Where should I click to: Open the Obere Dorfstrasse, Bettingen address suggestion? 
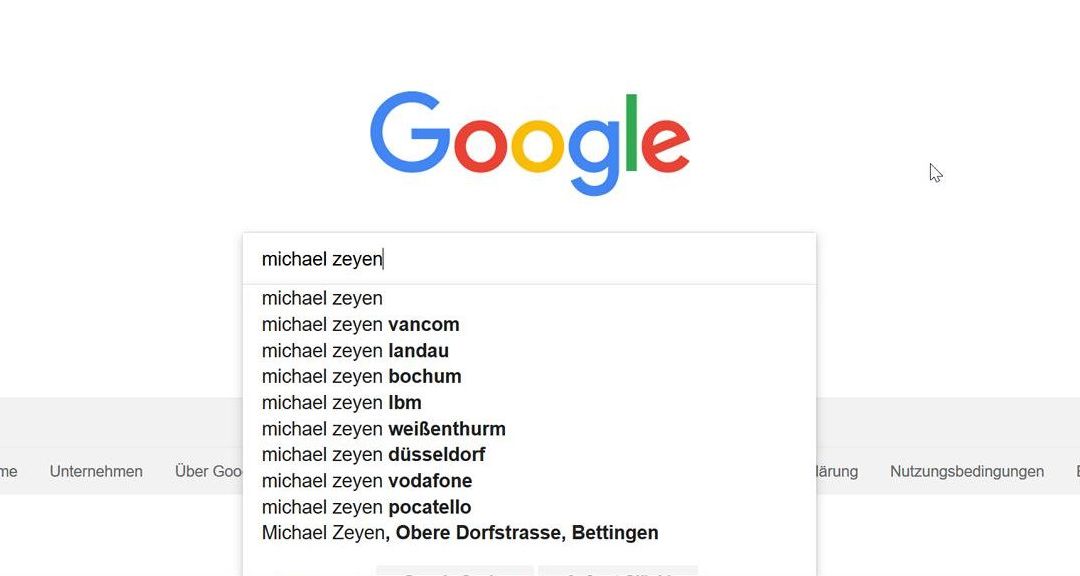click(x=530, y=533)
